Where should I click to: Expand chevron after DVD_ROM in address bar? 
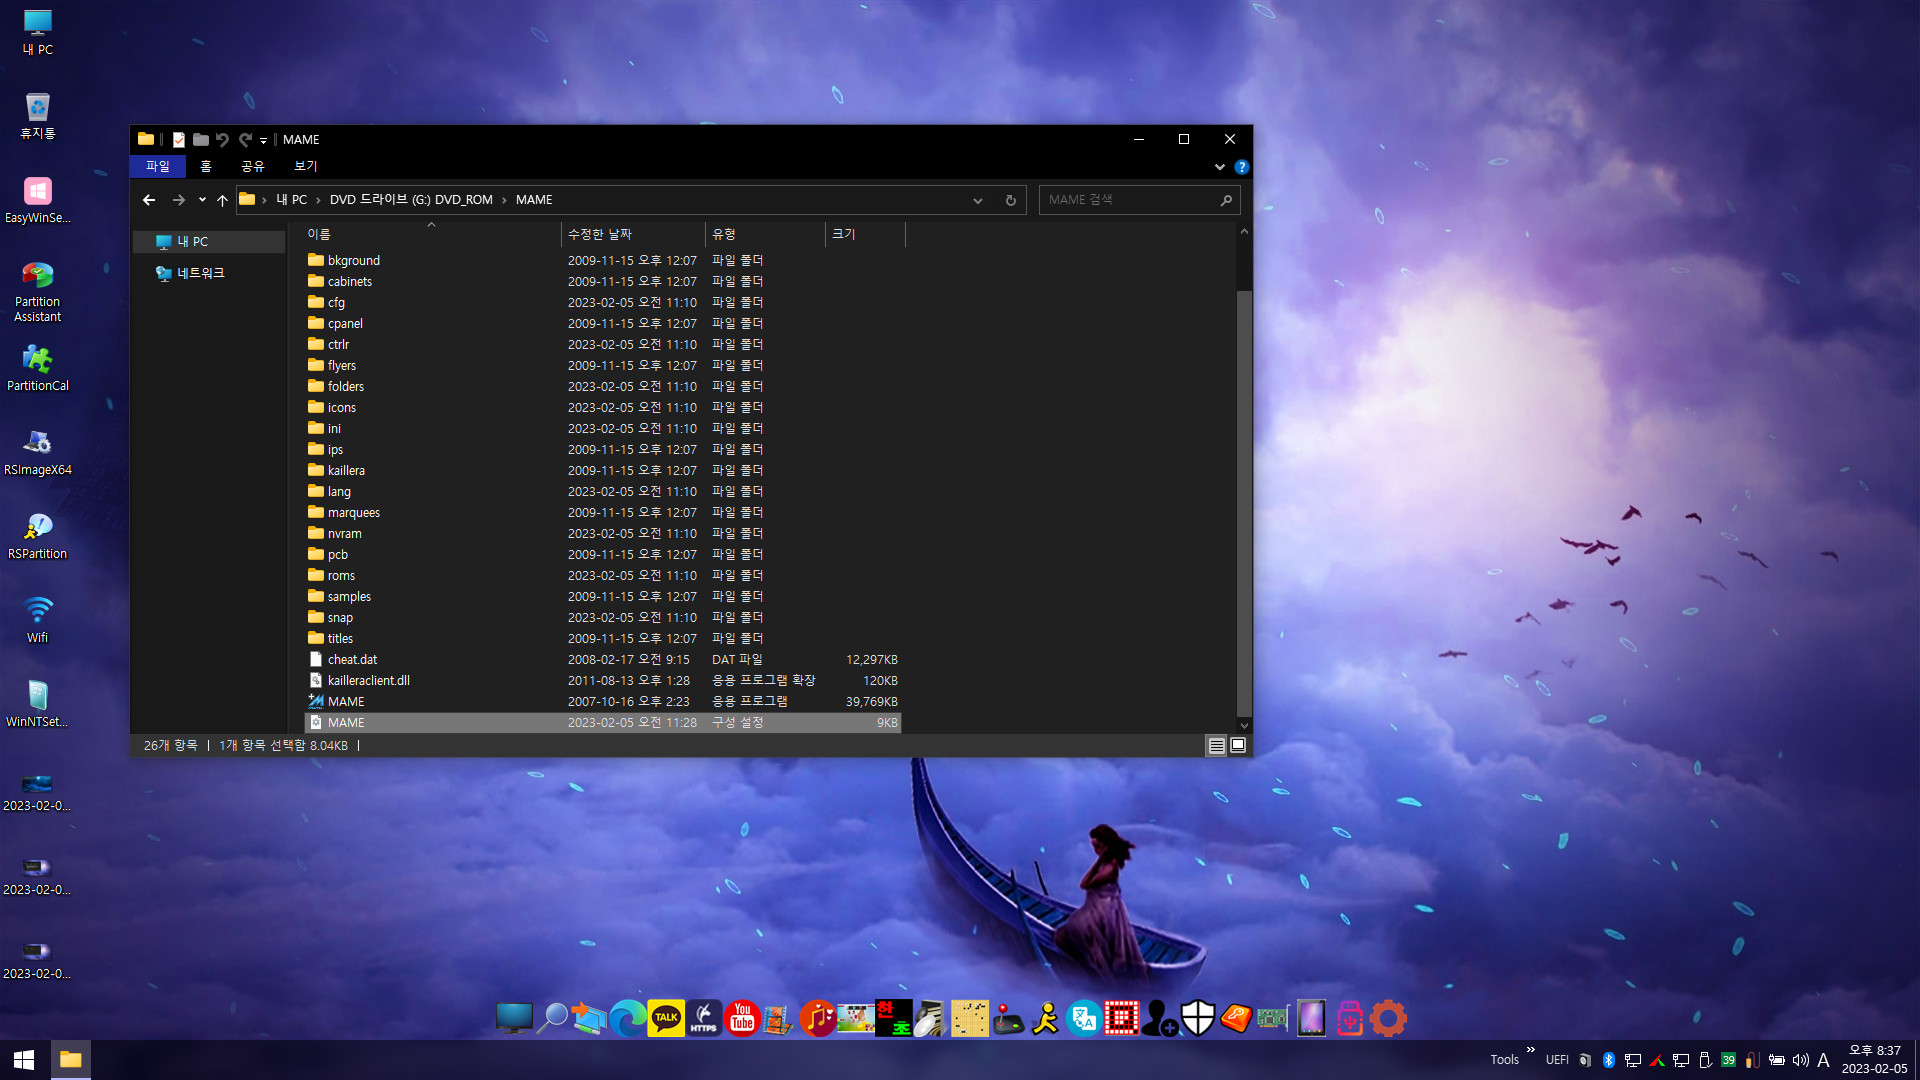click(504, 200)
